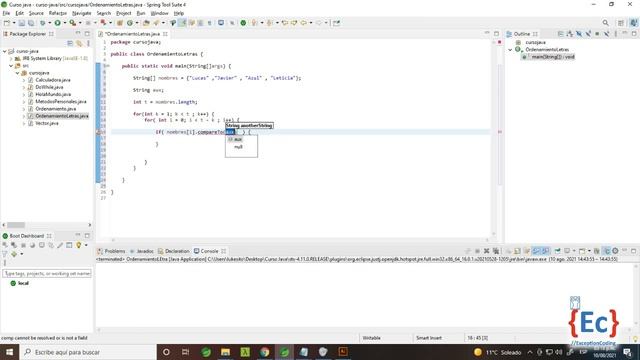Screen dimensions: 640x360
Task: Open the File menu
Action: [6, 13]
